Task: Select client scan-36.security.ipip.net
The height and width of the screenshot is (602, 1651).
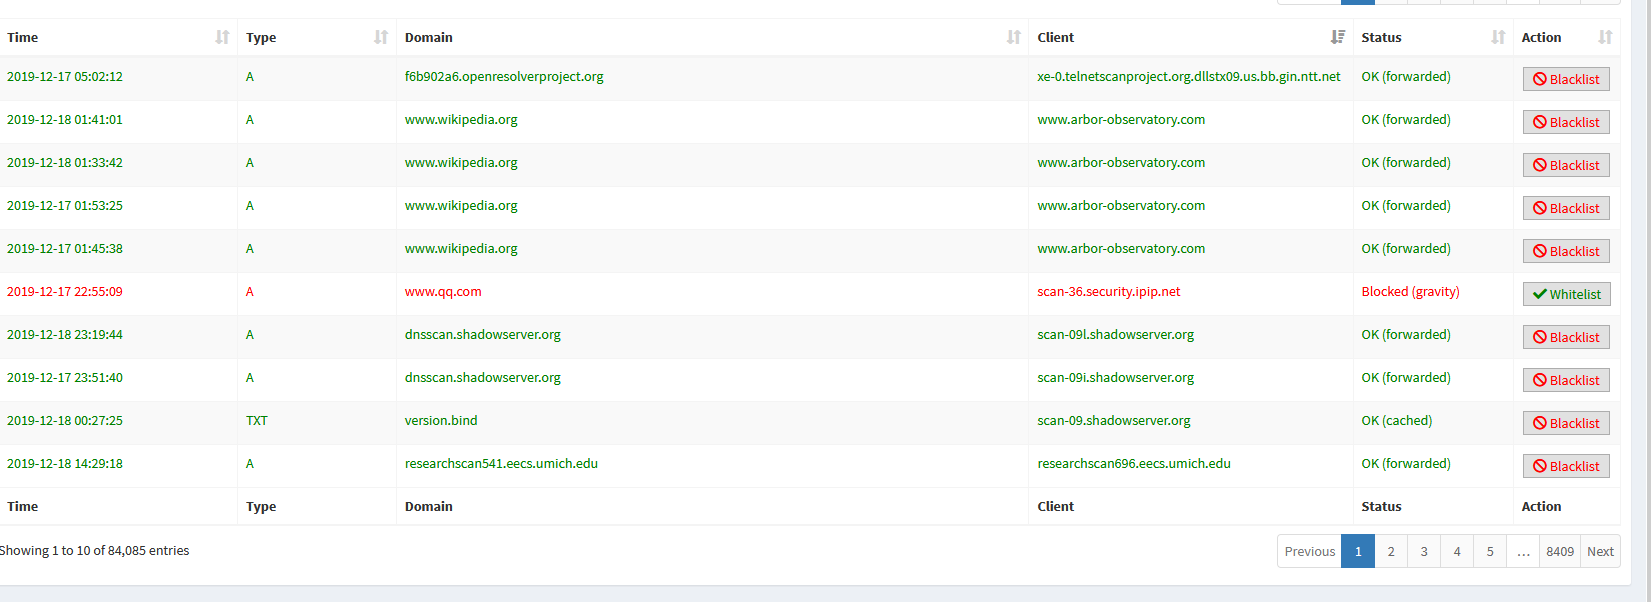Action: click(x=1109, y=291)
